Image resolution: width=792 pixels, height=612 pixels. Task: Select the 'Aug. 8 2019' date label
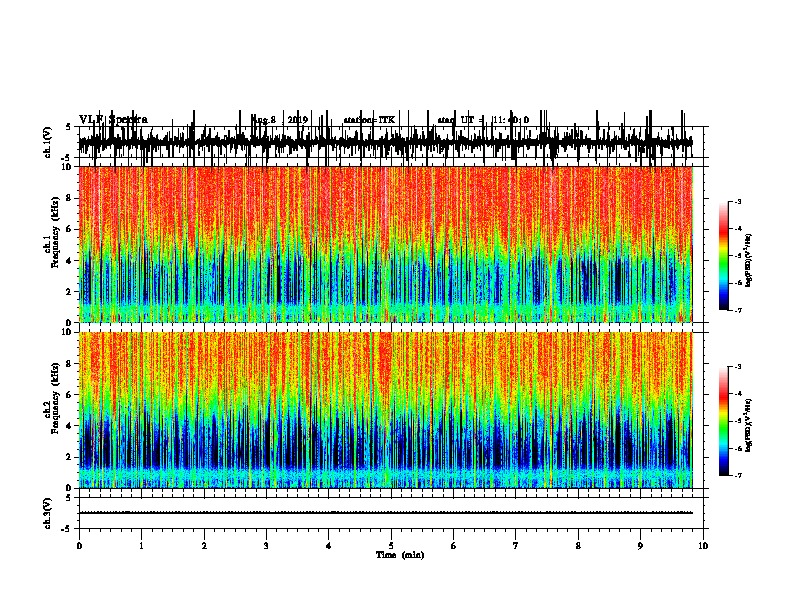click(x=279, y=120)
